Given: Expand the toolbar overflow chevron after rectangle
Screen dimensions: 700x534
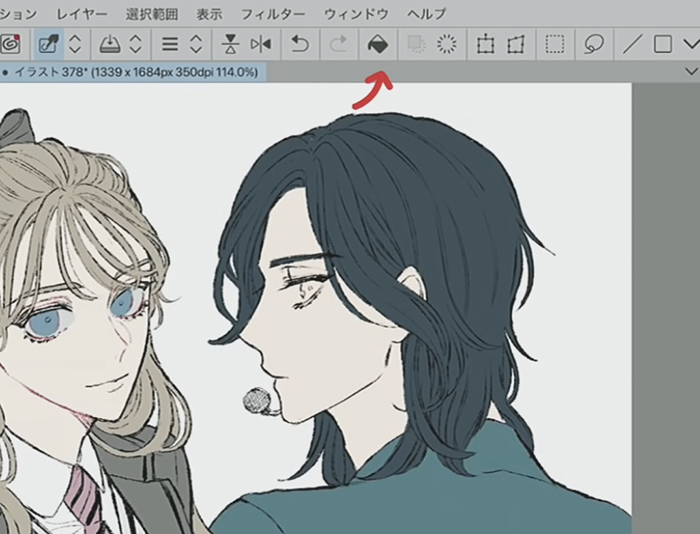Looking at the screenshot, I should pyautogui.click(x=689, y=45).
